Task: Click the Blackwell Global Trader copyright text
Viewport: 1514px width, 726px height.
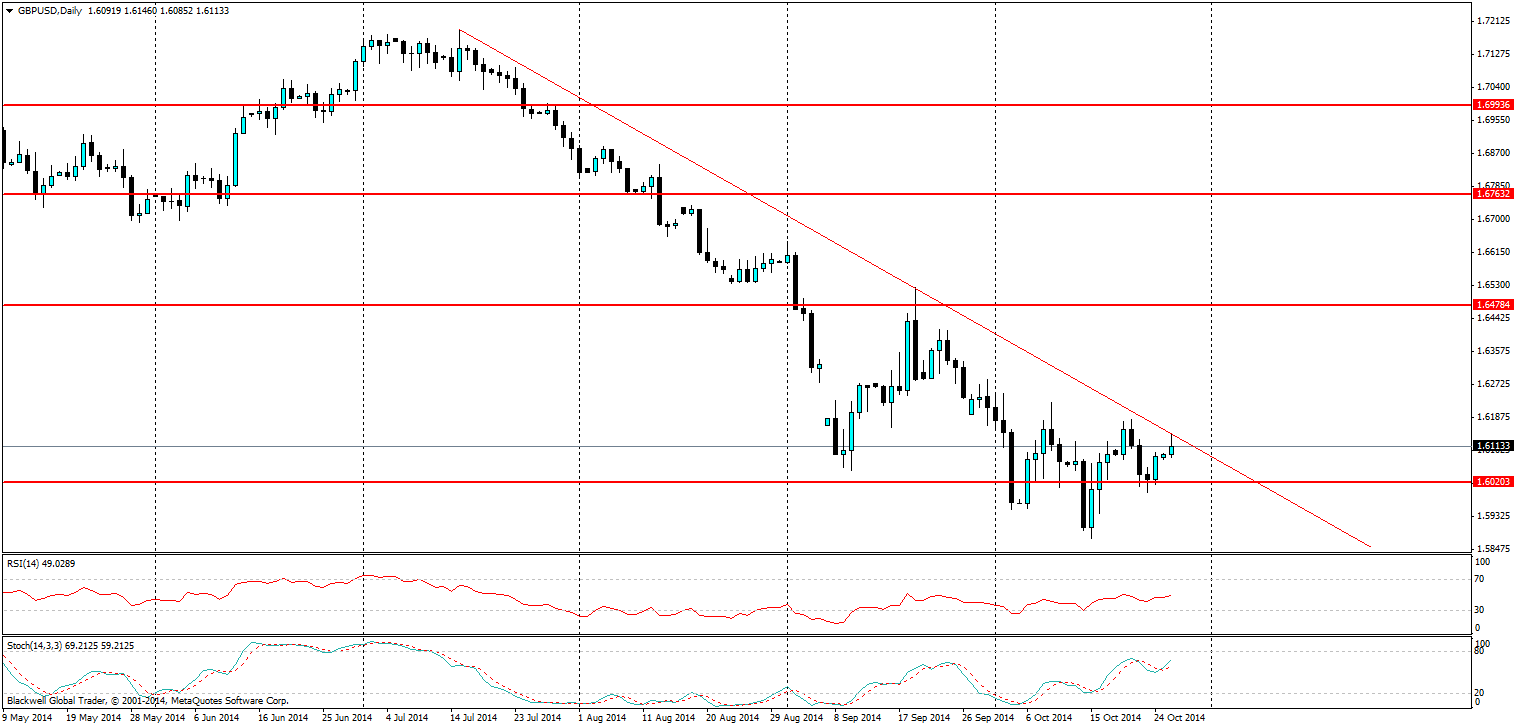Action: click(x=147, y=700)
